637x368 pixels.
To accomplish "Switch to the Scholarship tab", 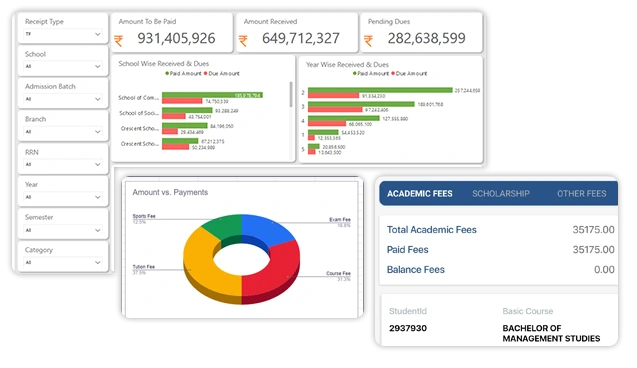I will (x=501, y=194).
